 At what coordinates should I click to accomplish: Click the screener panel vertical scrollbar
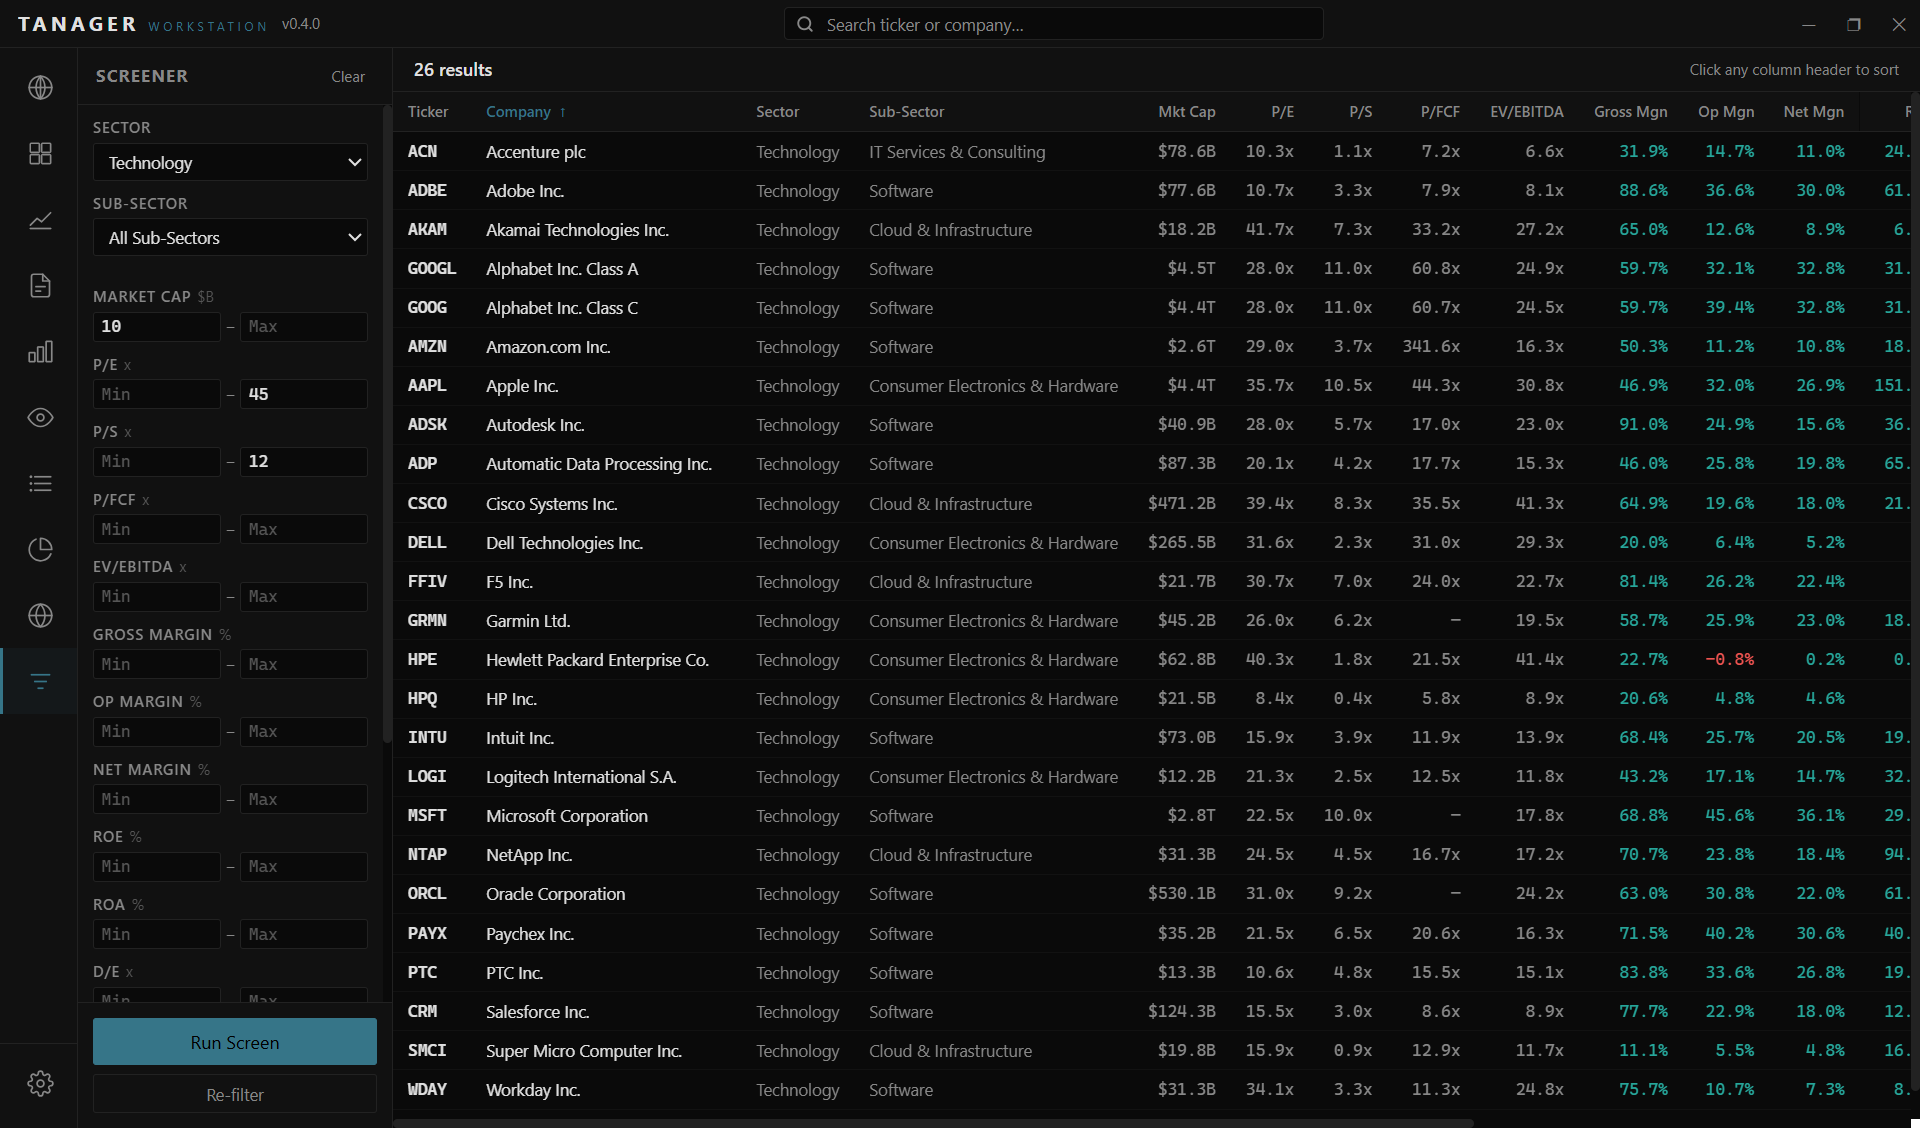pyautogui.click(x=387, y=425)
